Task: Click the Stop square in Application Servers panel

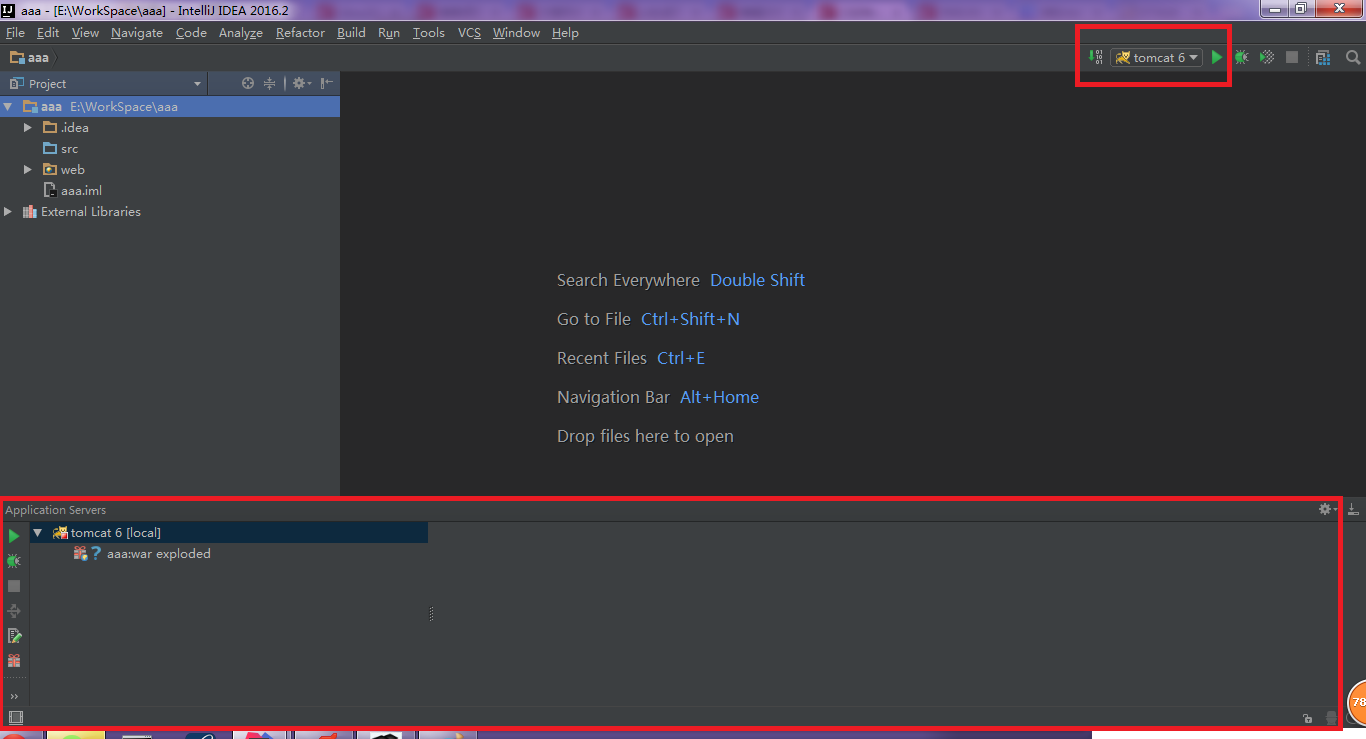Action: point(14,586)
